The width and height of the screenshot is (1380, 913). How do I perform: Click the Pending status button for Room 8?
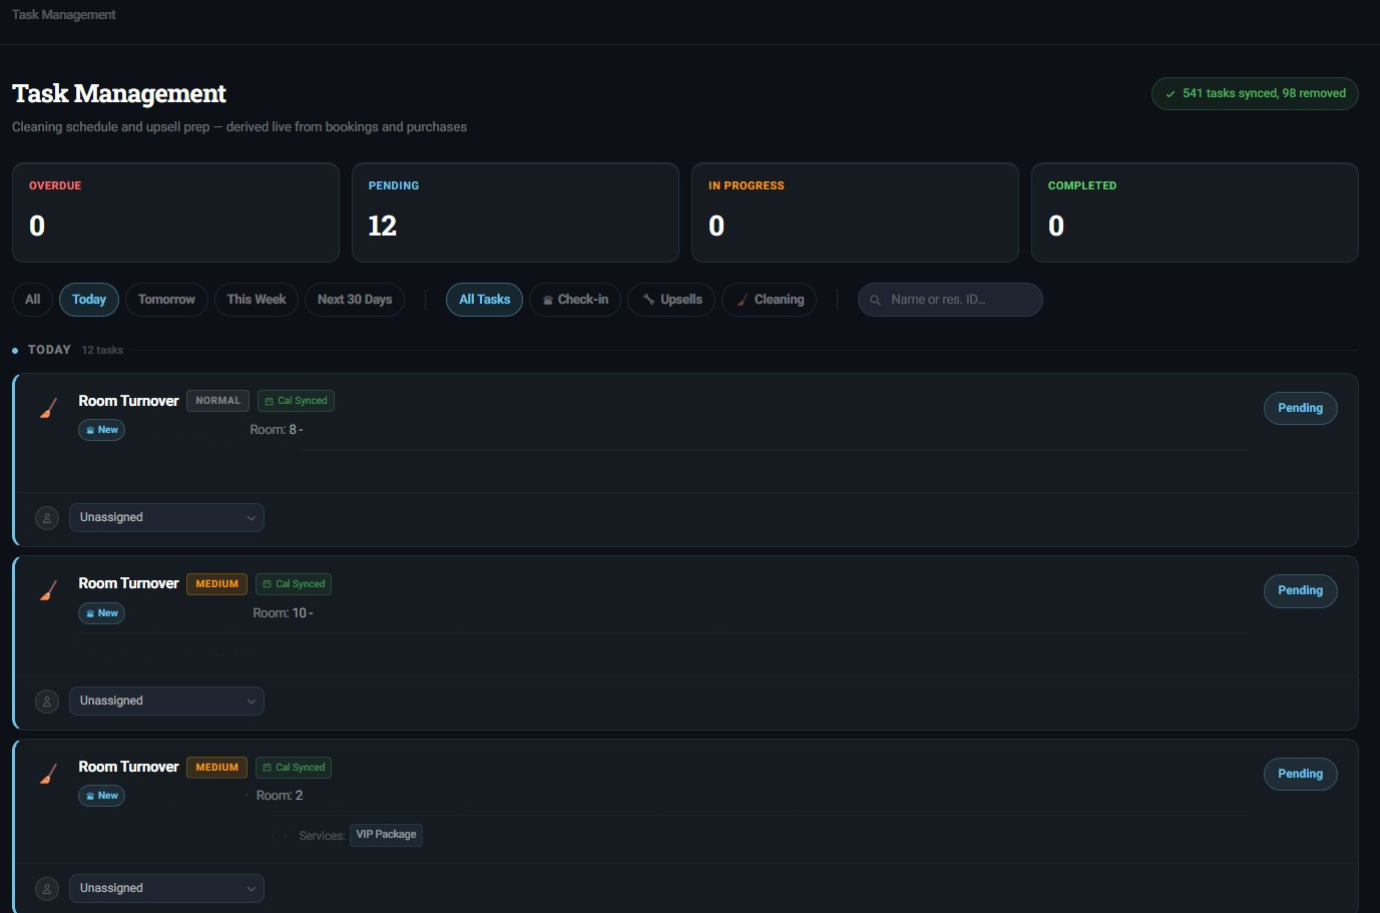pyautogui.click(x=1300, y=408)
